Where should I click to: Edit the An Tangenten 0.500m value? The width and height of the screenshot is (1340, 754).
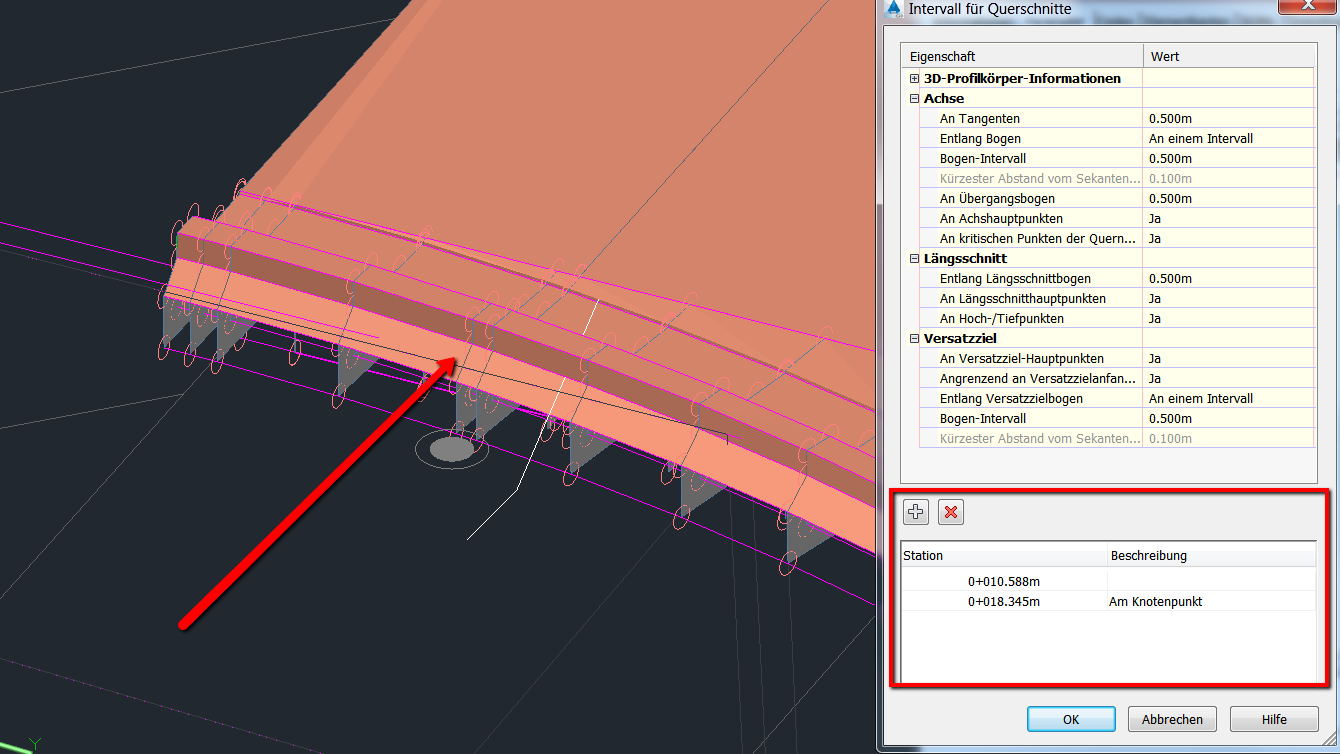[x=1228, y=118]
